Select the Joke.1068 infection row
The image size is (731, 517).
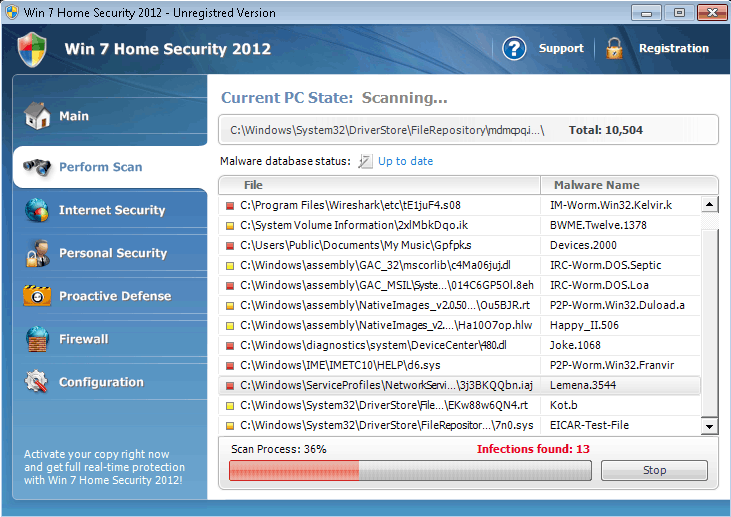click(x=459, y=345)
